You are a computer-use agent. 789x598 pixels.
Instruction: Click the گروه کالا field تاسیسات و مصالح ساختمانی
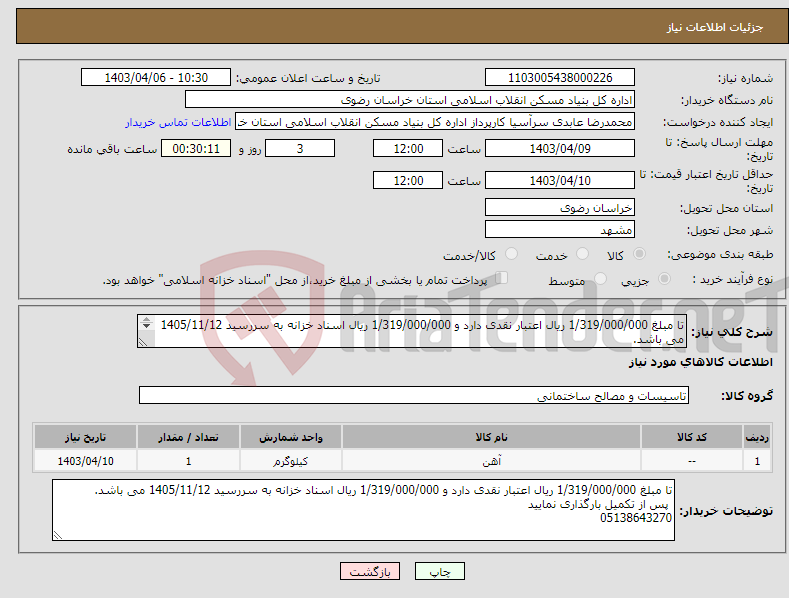(414, 396)
